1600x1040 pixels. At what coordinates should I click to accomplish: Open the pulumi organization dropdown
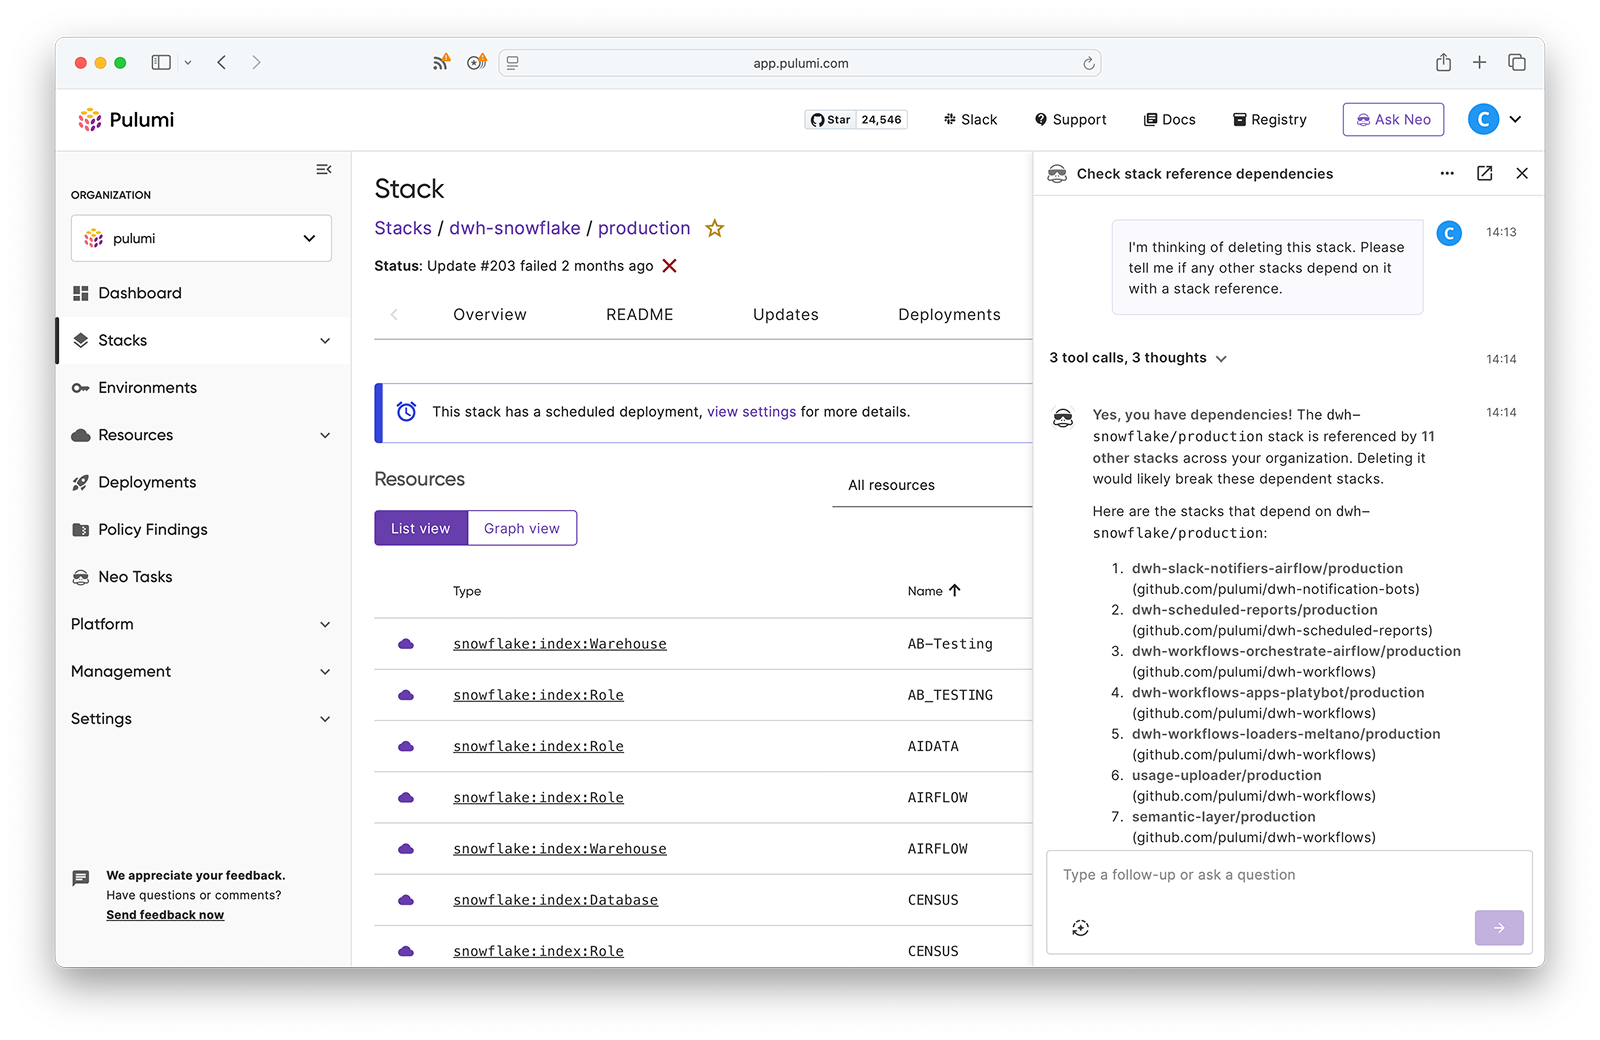(x=201, y=239)
